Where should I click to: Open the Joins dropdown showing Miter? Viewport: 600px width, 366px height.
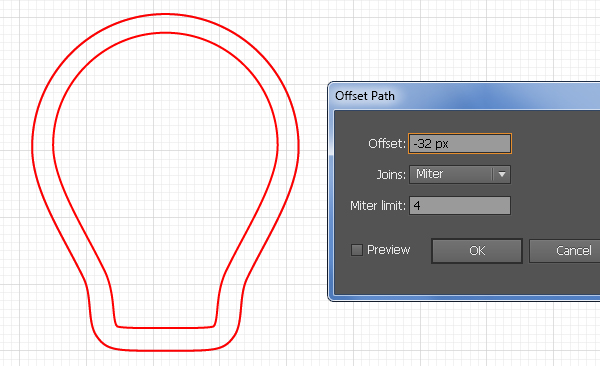[460, 174]
